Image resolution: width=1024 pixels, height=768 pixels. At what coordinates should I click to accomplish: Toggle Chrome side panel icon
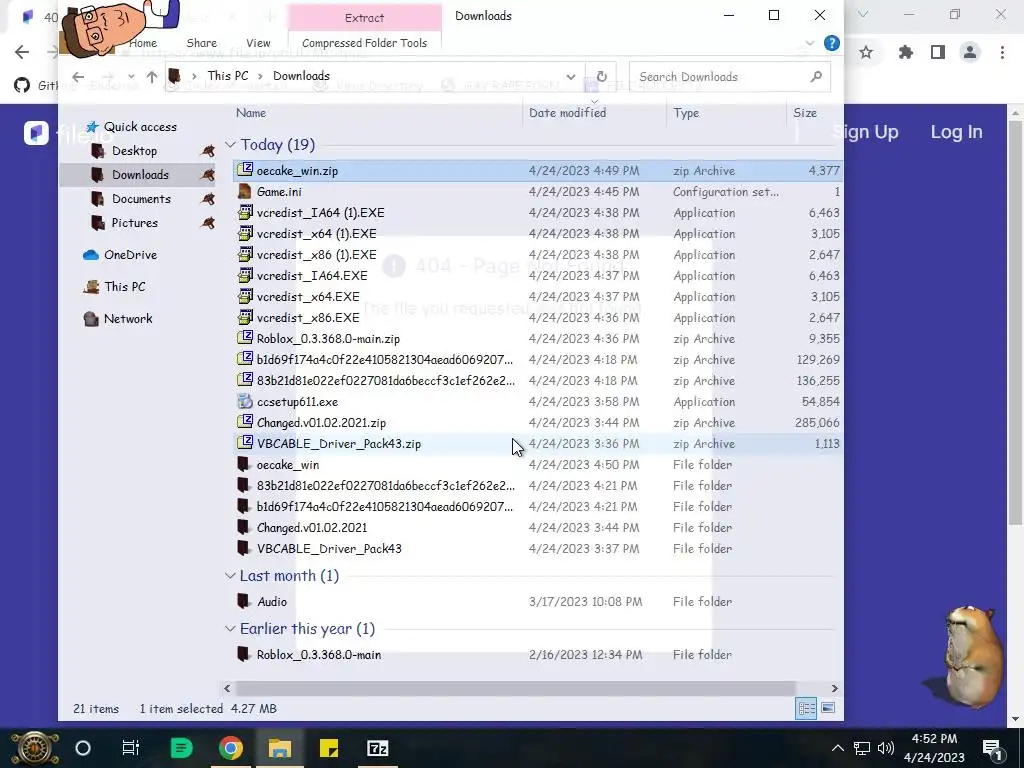[x=938, y=52]
